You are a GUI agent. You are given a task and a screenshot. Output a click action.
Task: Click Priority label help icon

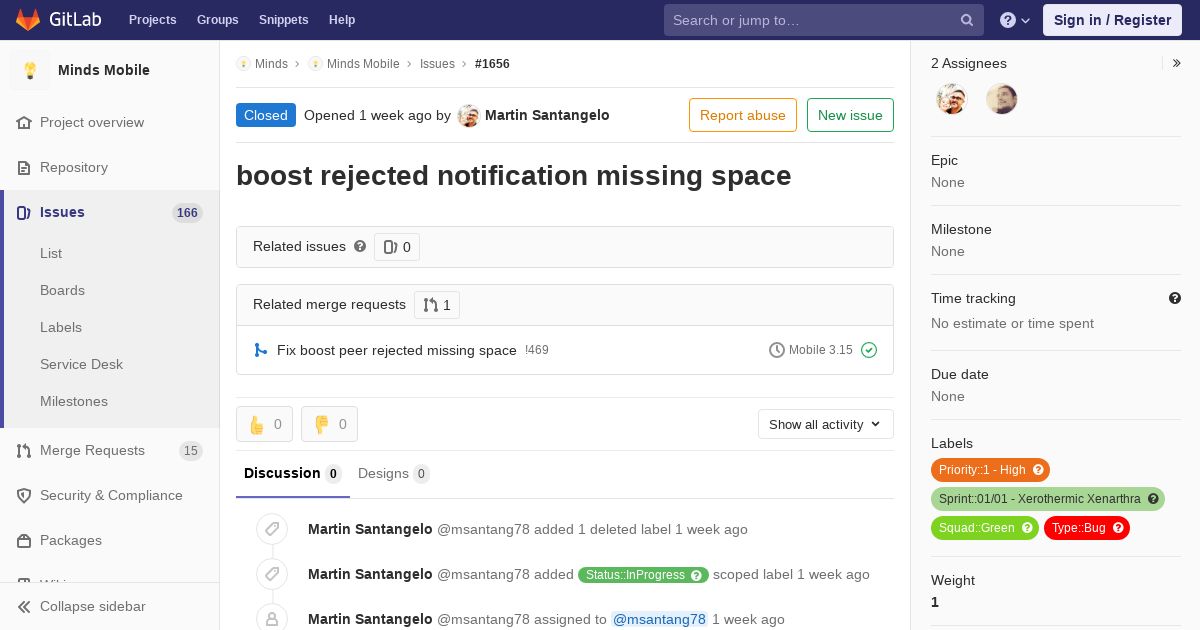(1039, 470)
